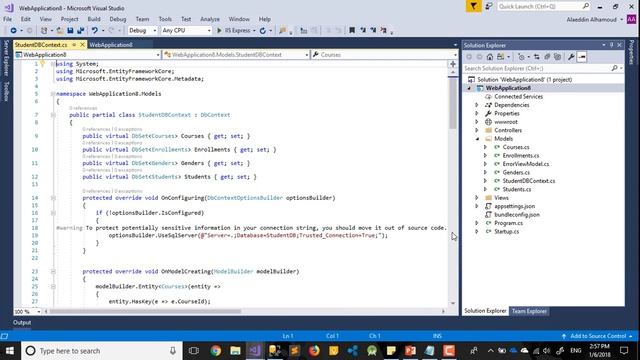Expand the Controllers folder

[477, 130]
